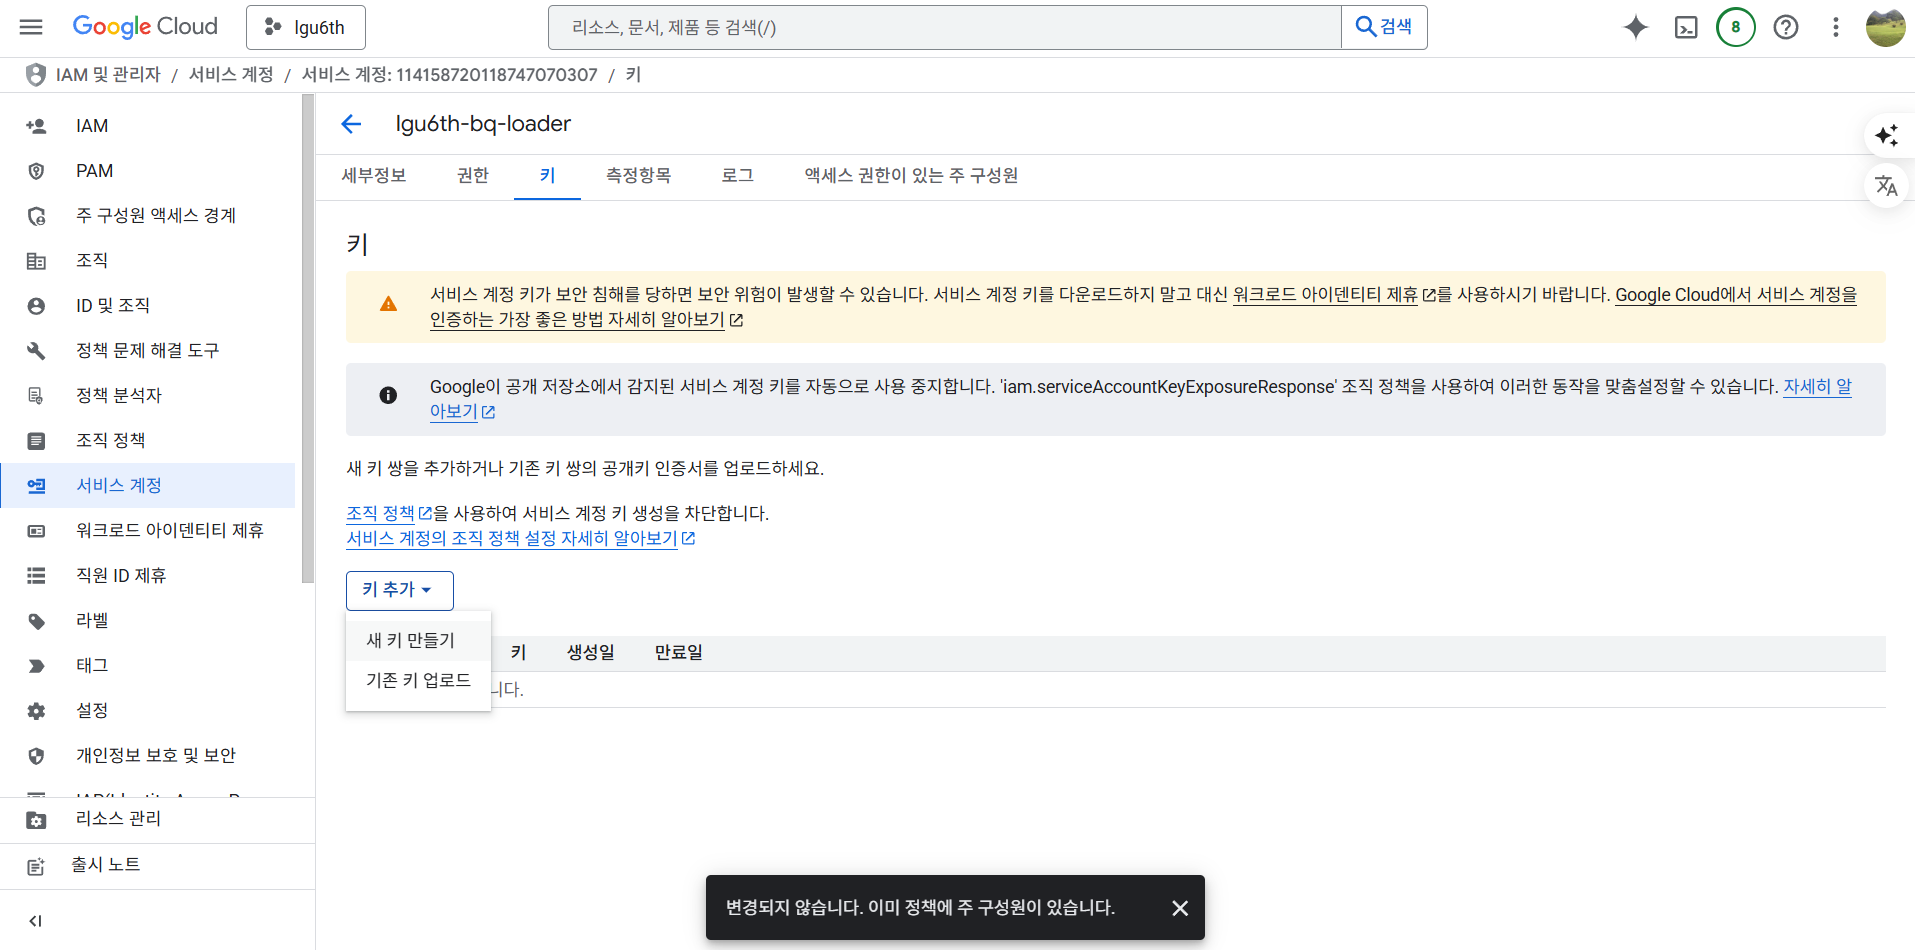1915x950 pixels.
Task: Open 주 구성원 액세스 경계 sidebar item
Action: (148, 216)
